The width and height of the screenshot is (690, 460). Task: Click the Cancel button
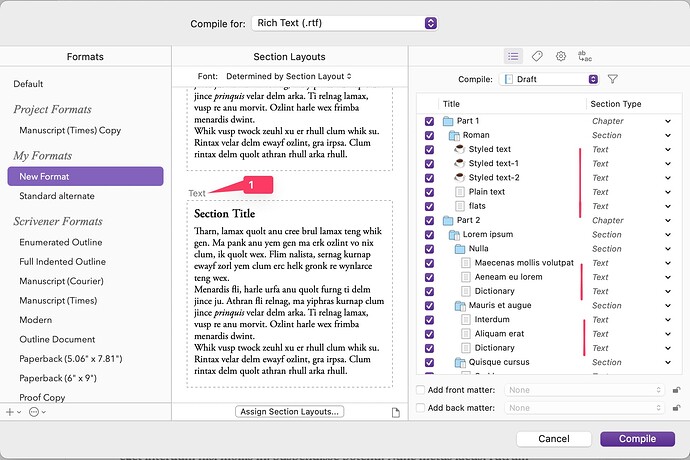click(x=554, y=439)
